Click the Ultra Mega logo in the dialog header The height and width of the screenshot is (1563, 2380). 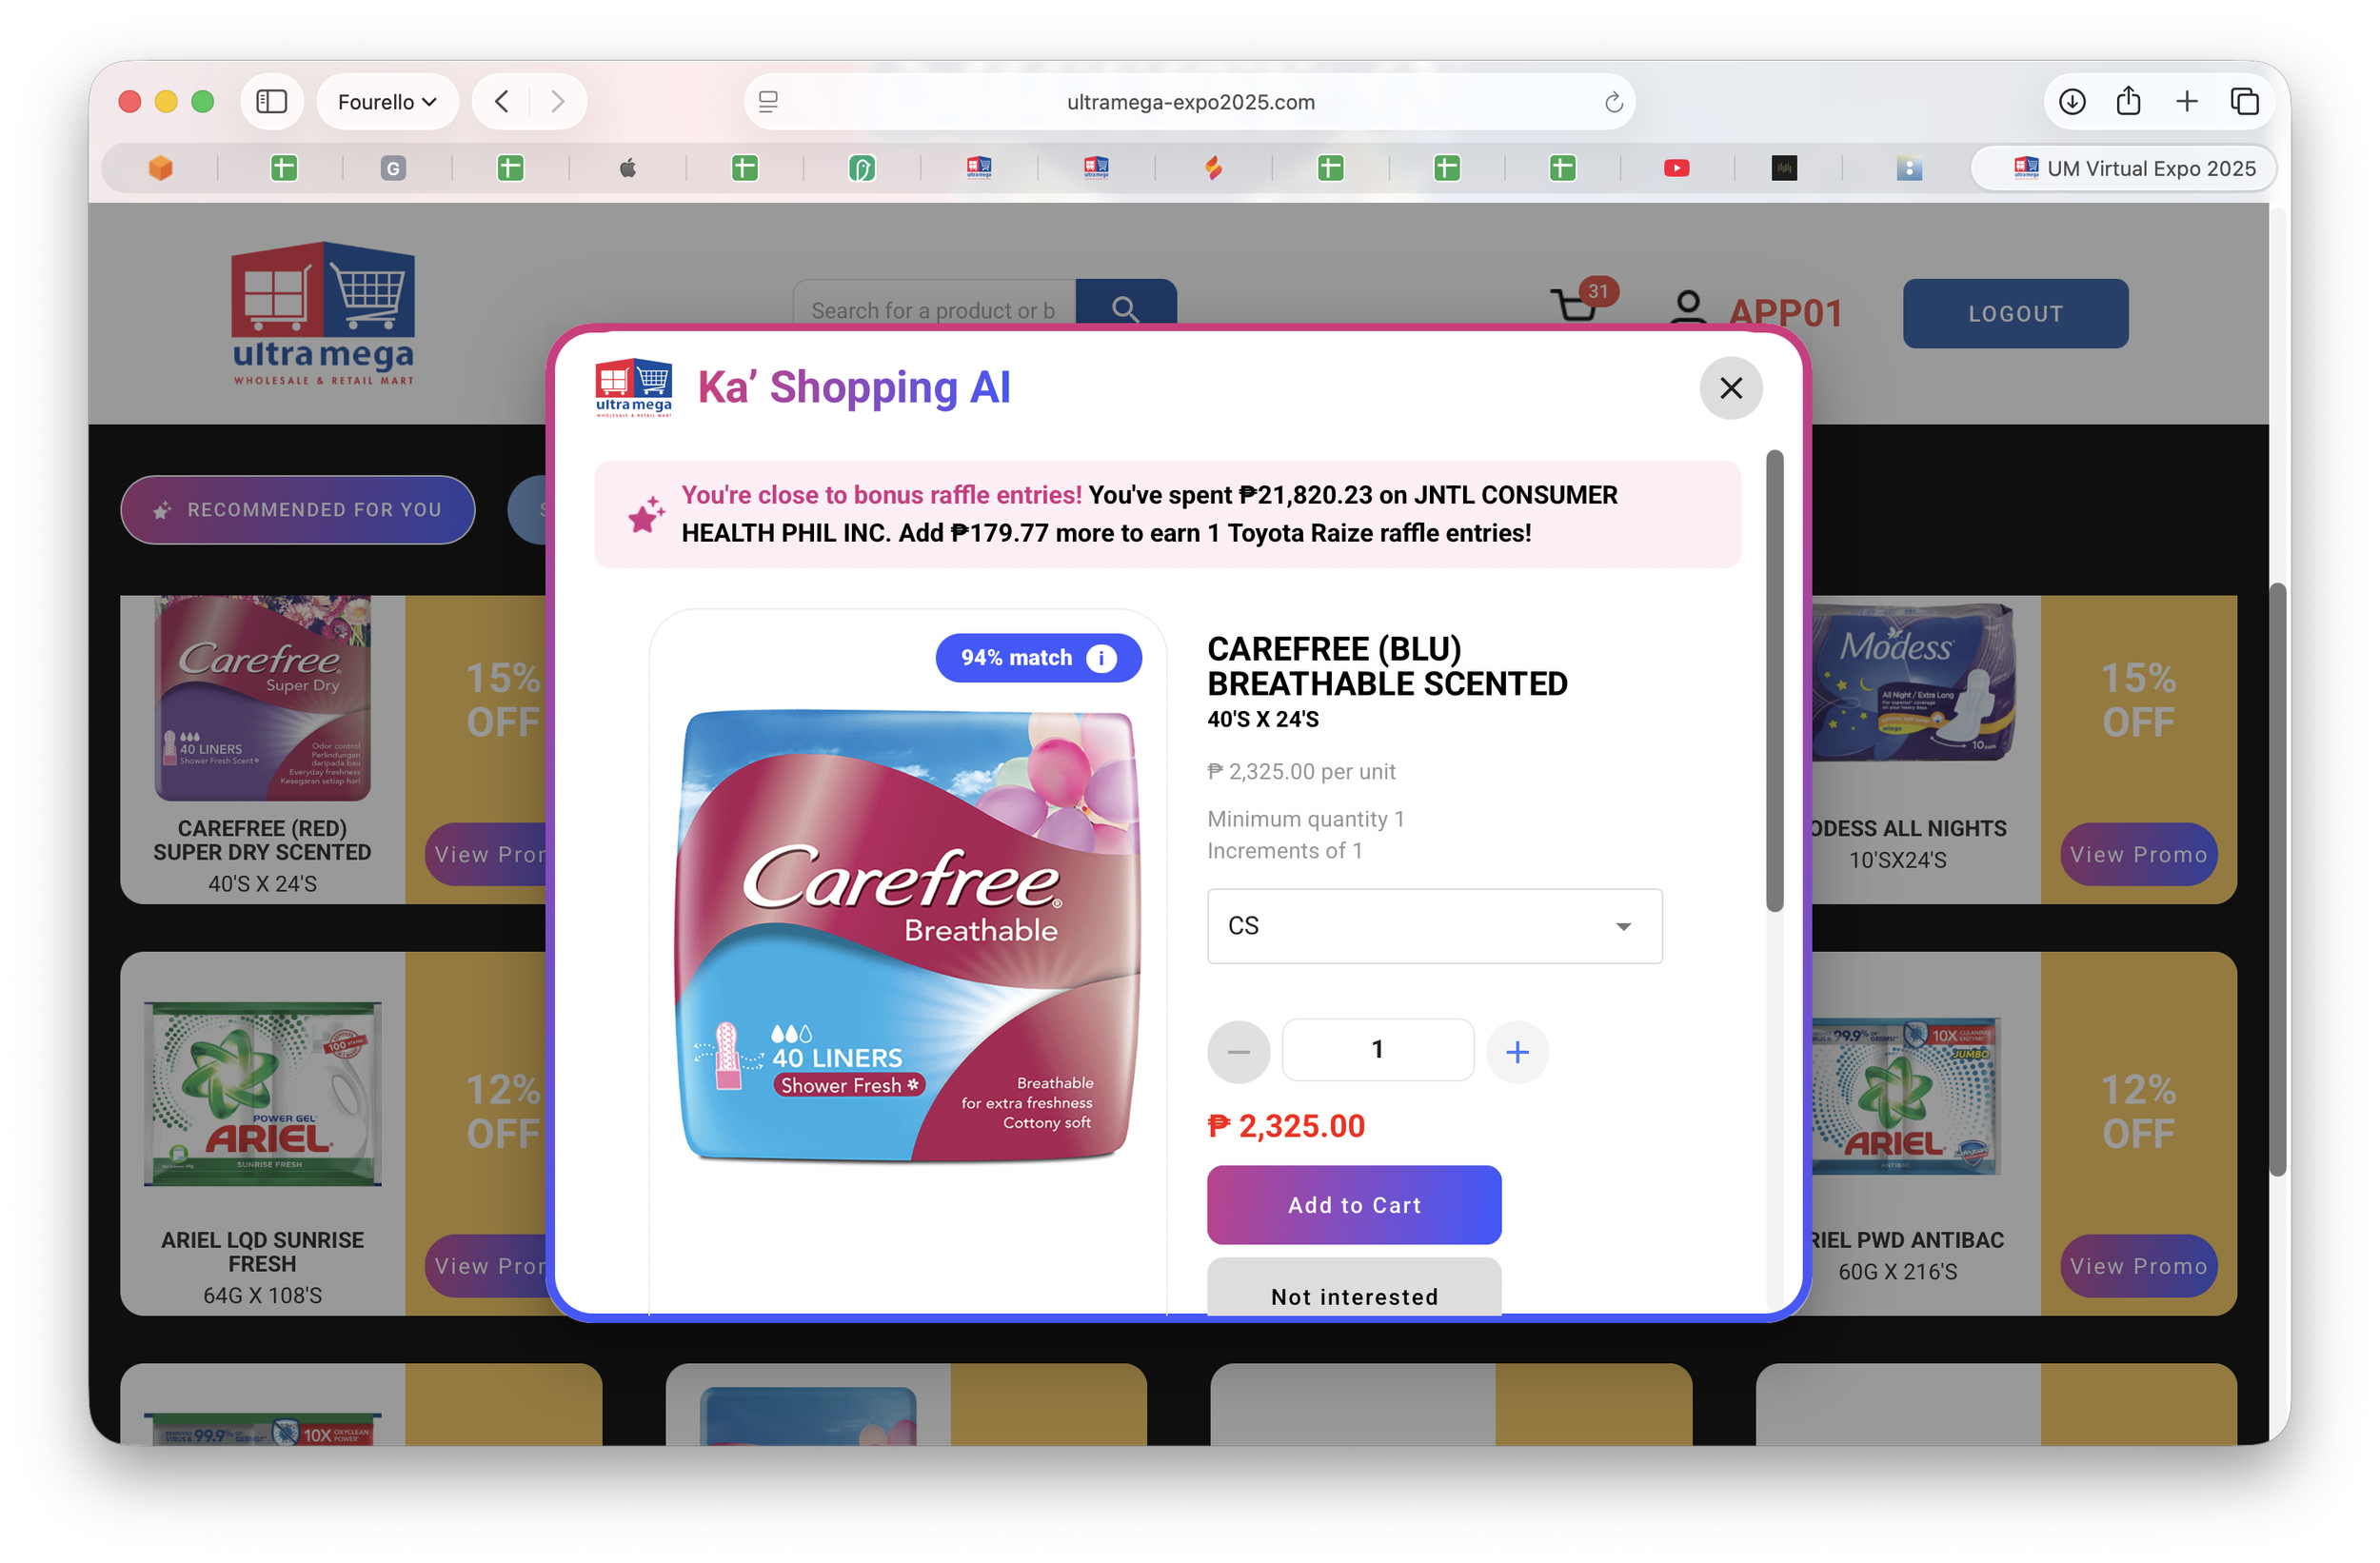(x=633, y=387)
